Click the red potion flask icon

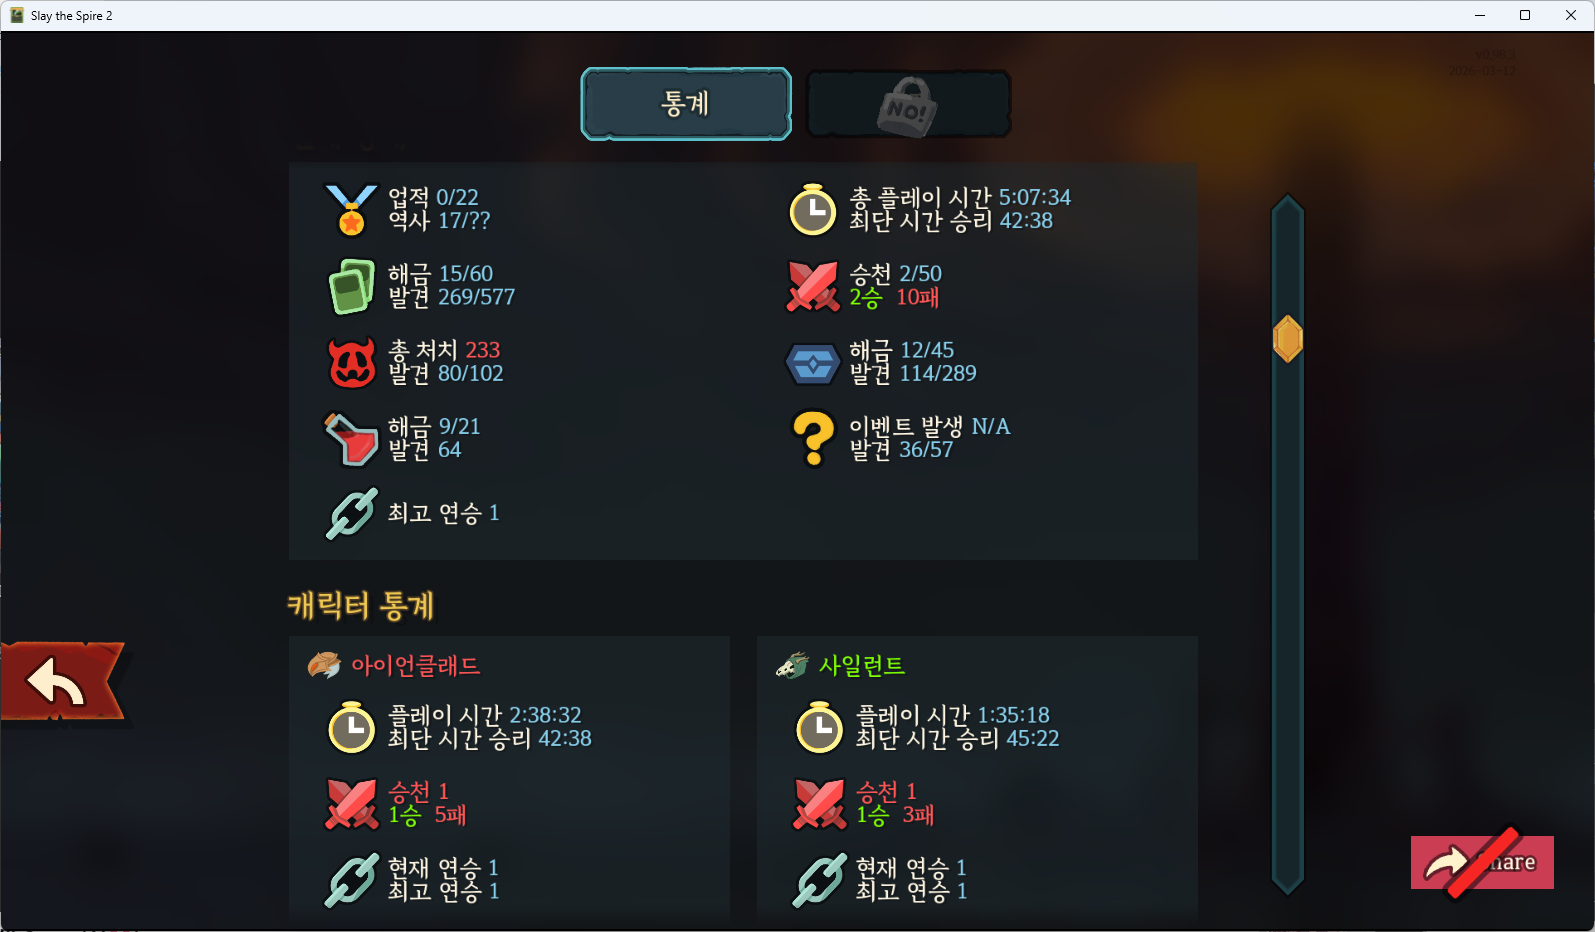(351, 439)
